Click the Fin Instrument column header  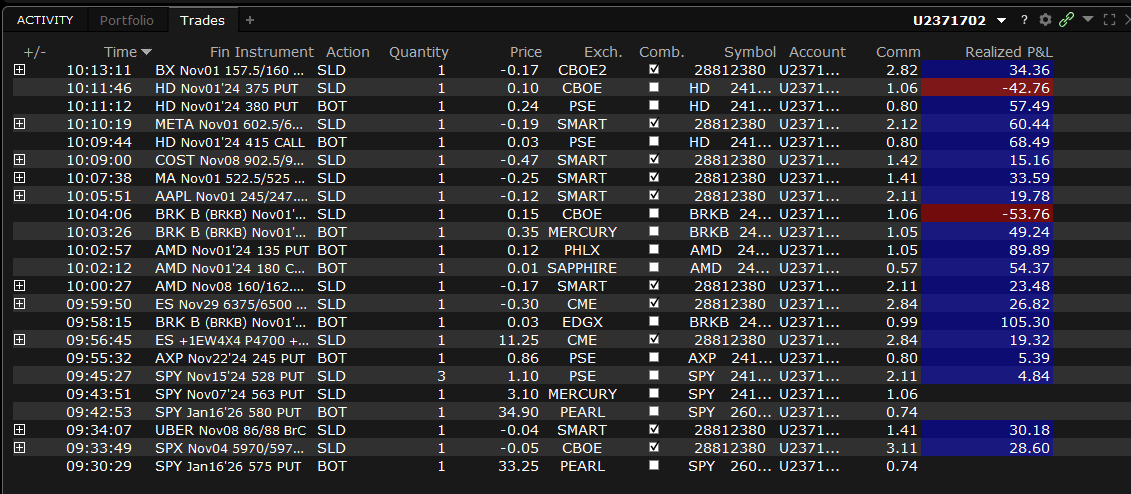click(x=262, y=52)
